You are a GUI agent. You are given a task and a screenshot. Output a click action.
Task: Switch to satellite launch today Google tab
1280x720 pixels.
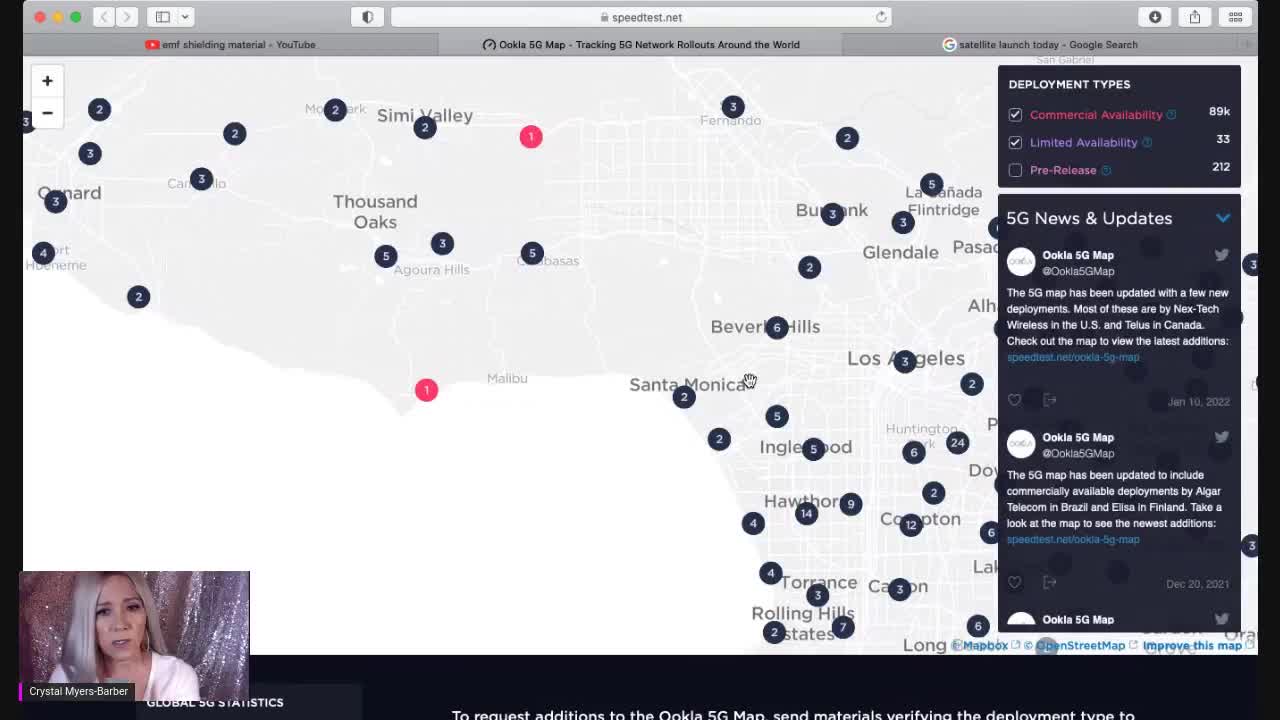[x=1040, y=44]
